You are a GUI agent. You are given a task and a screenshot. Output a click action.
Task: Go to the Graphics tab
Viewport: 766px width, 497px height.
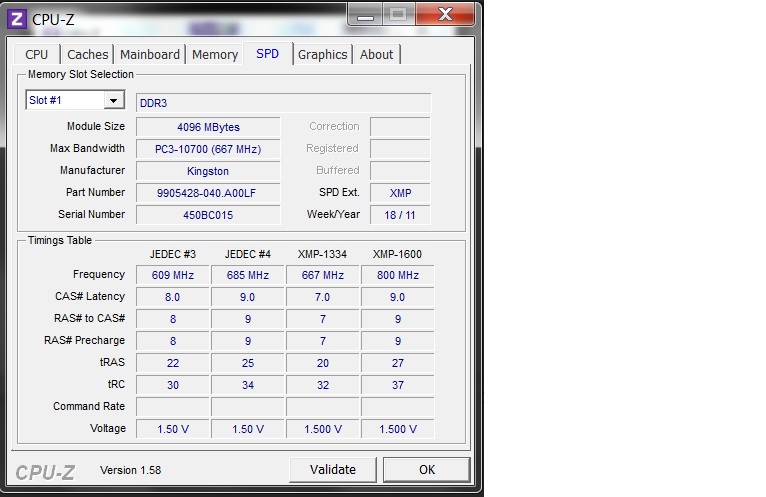322,54
